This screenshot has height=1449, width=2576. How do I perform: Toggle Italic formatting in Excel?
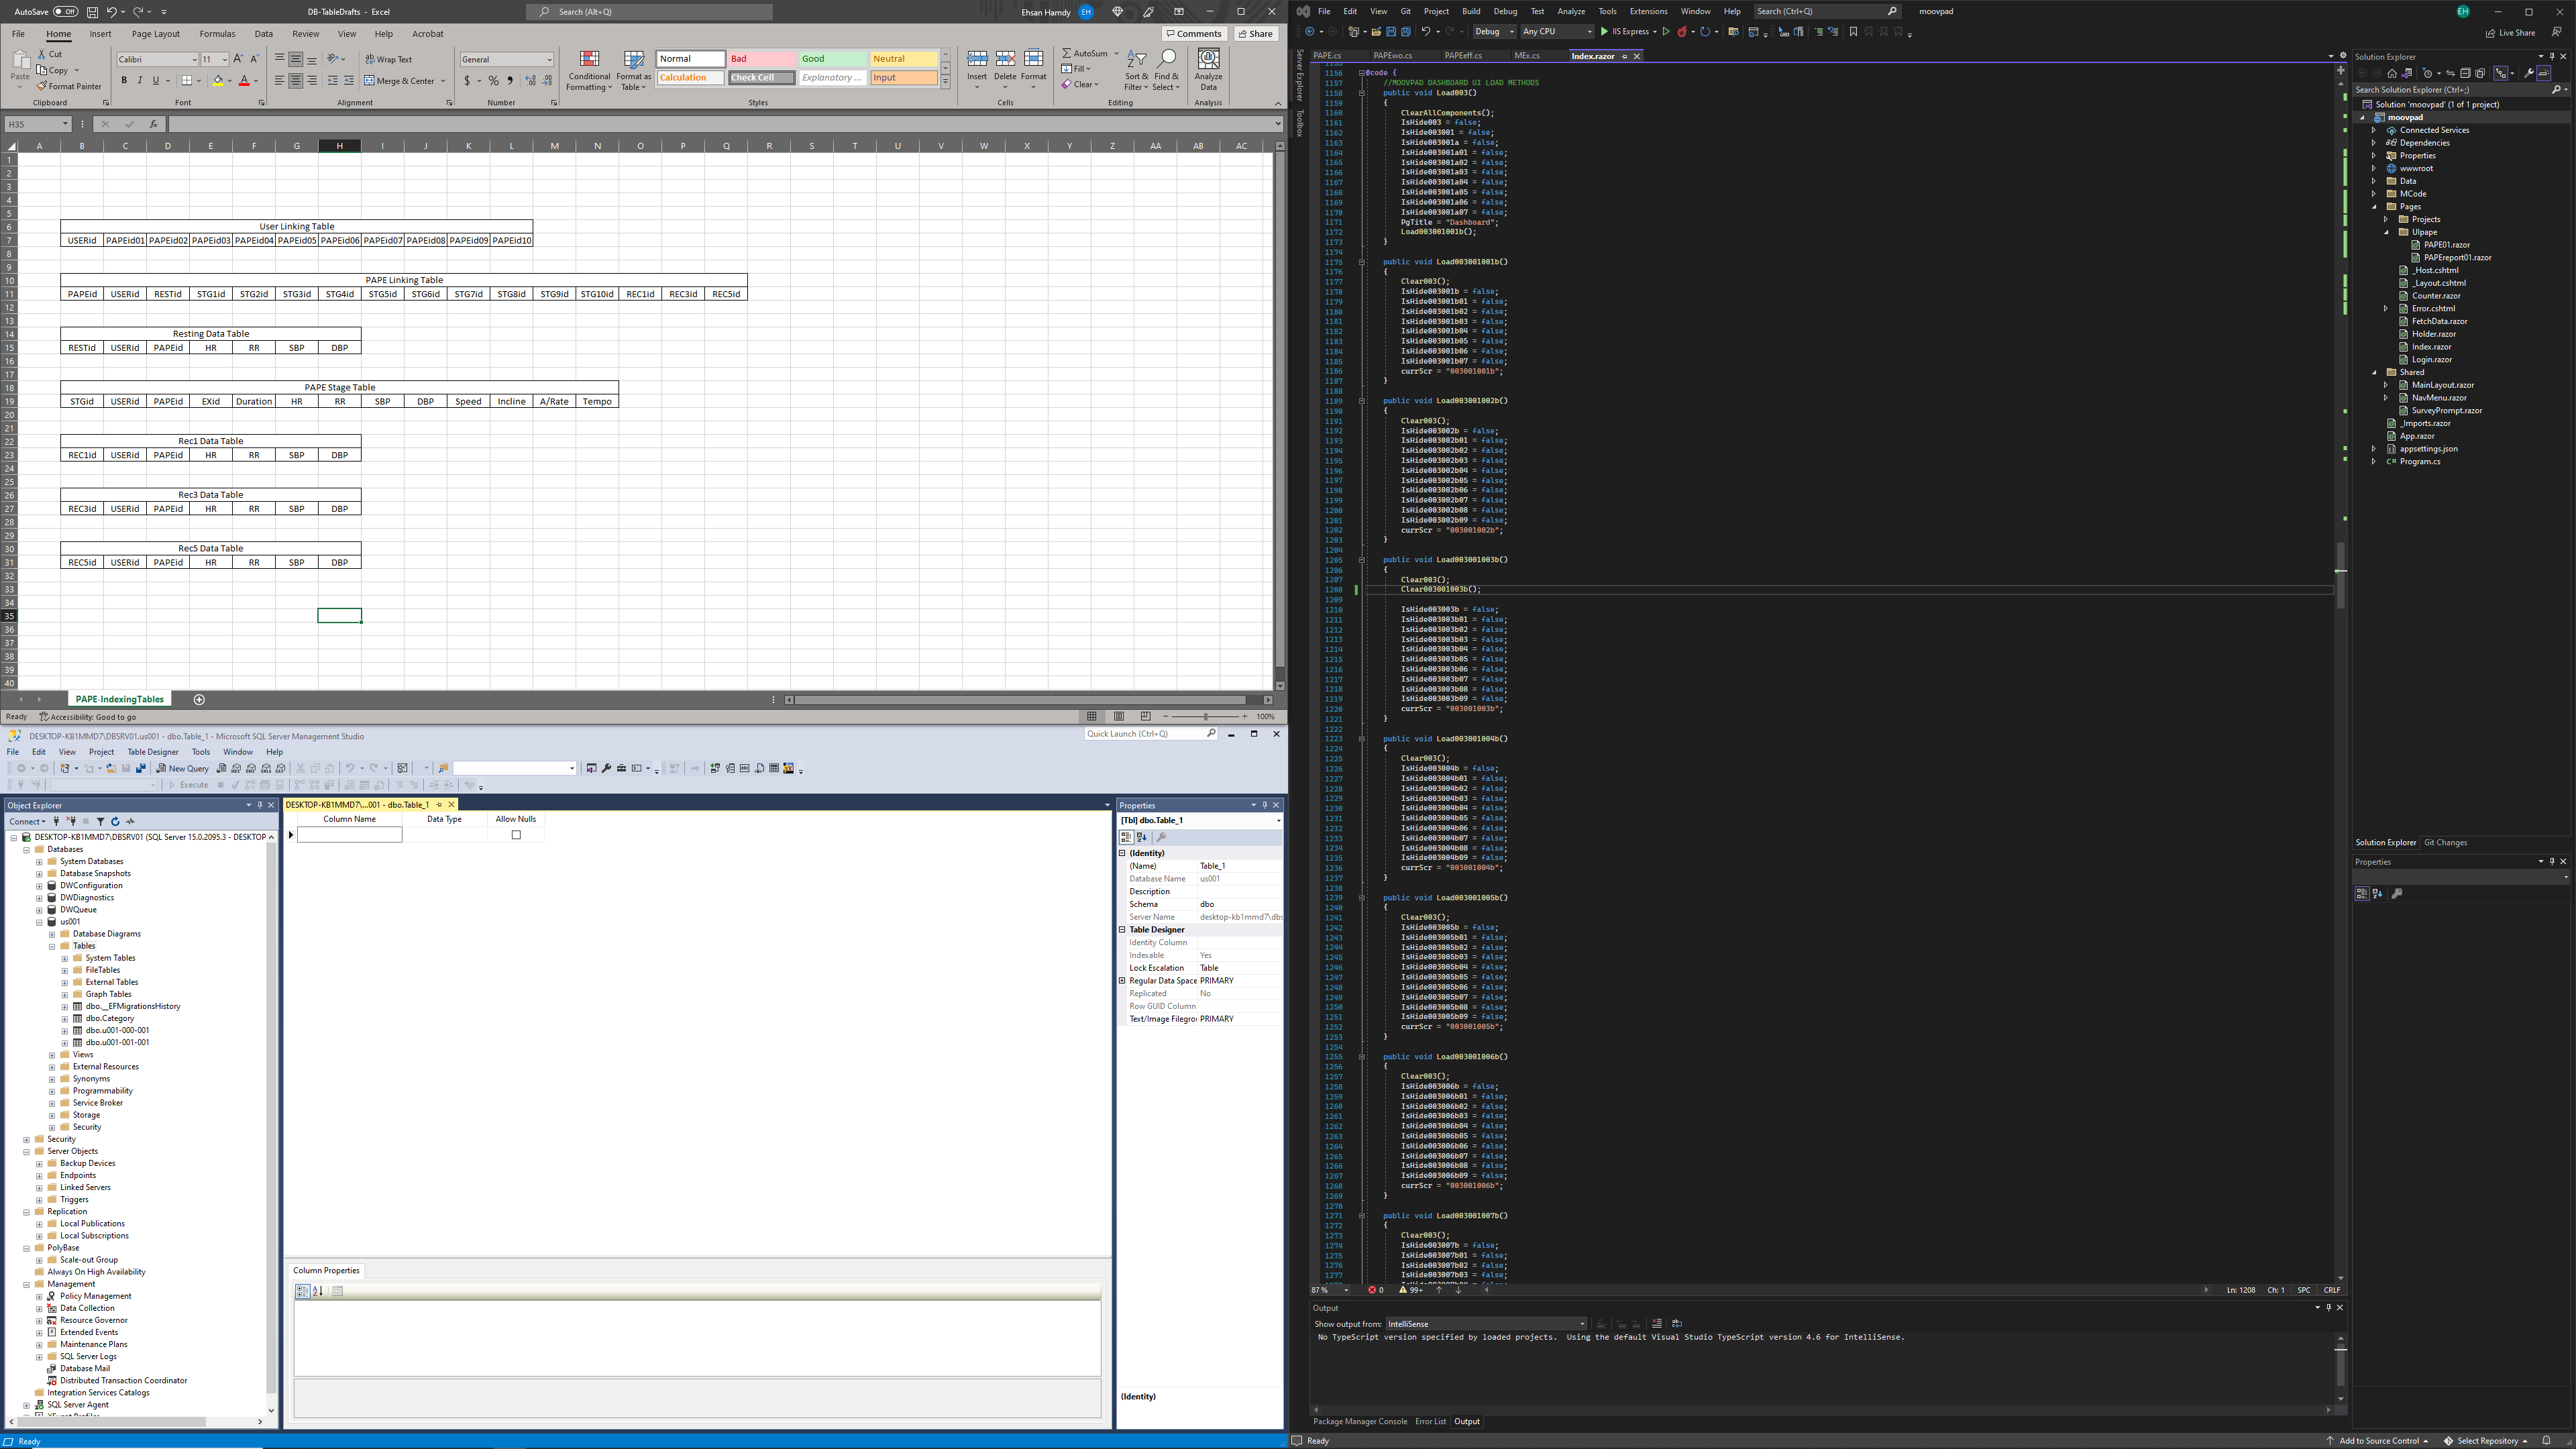[140, 80]
